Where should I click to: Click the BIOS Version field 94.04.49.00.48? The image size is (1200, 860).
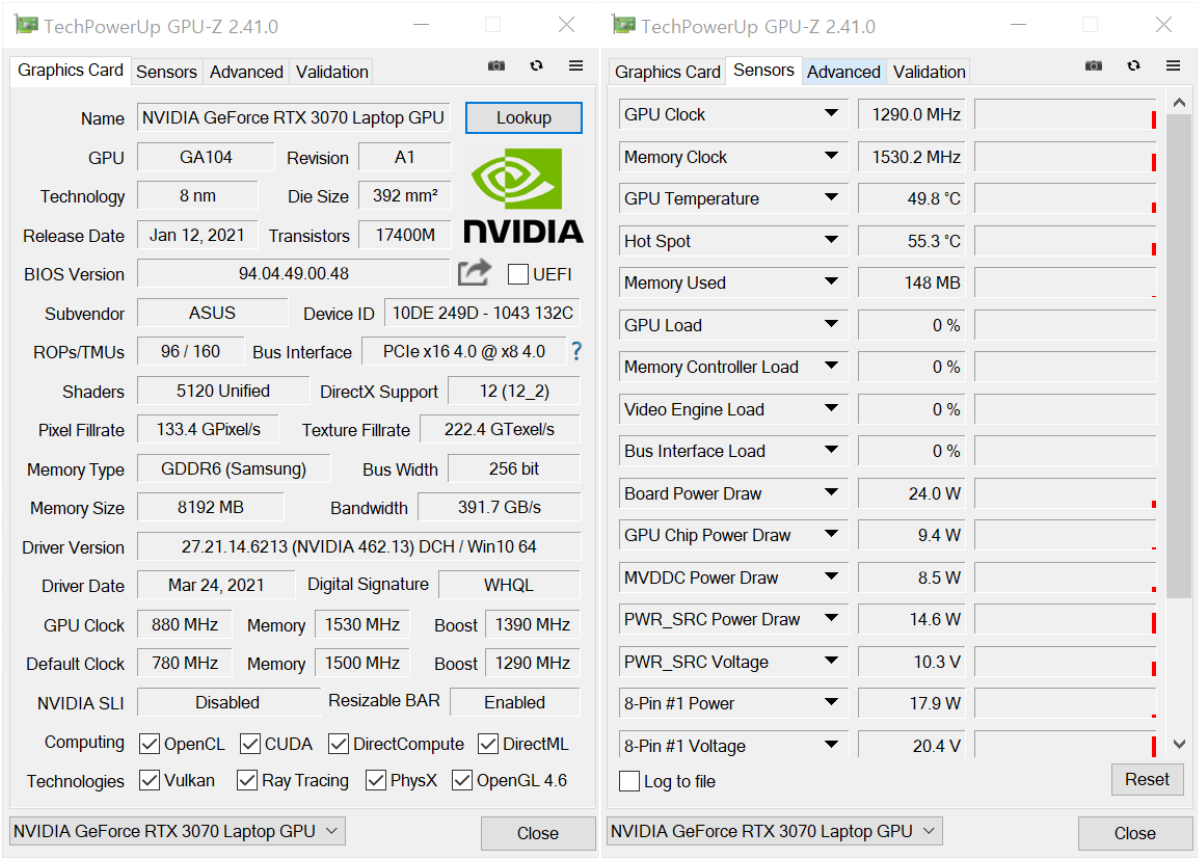[294, 273]
